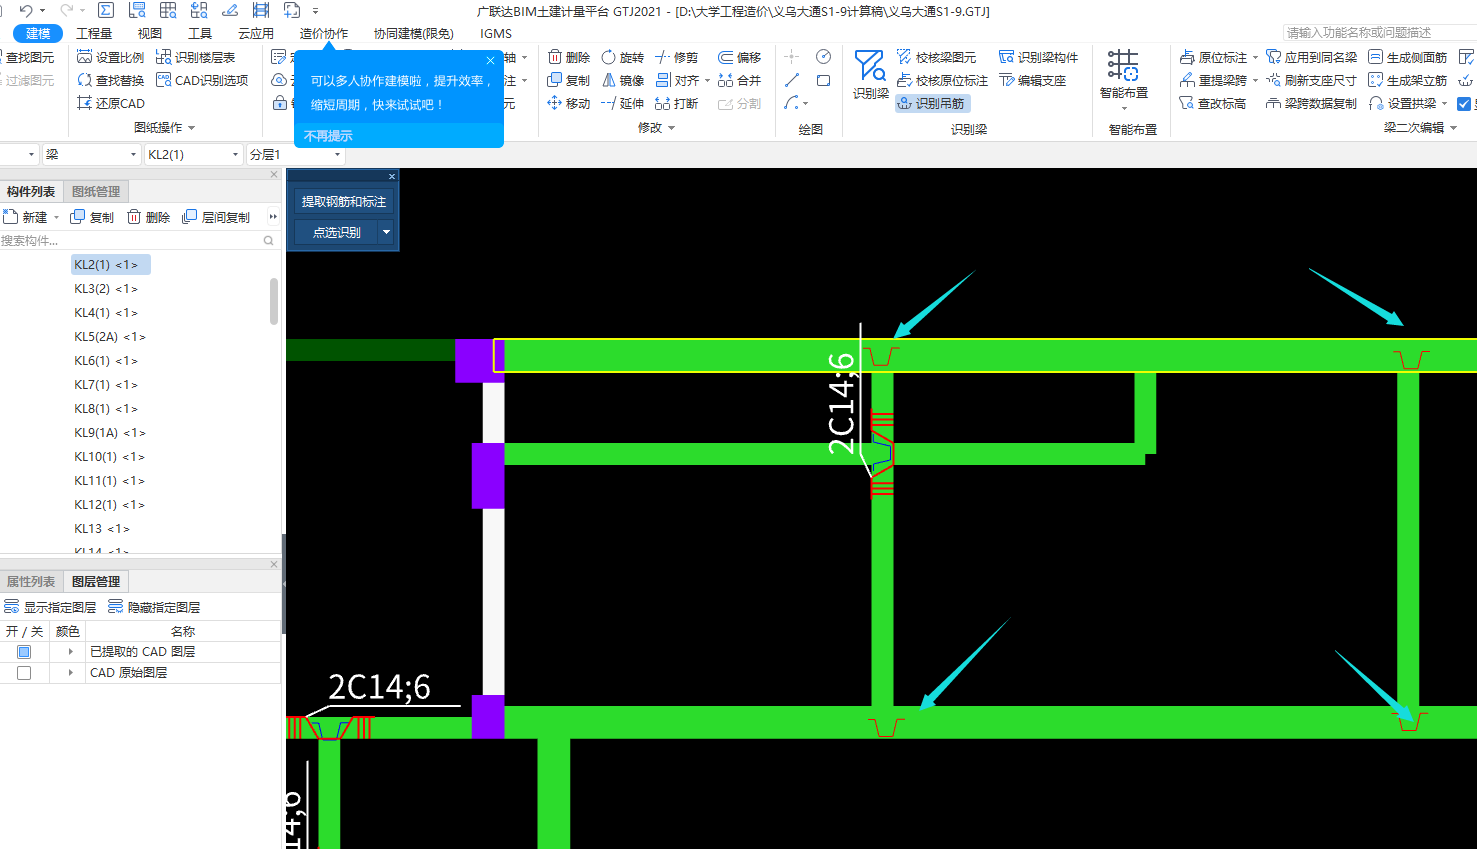
Task: Select the line drawing tool
Action: [x=792, y=80]
